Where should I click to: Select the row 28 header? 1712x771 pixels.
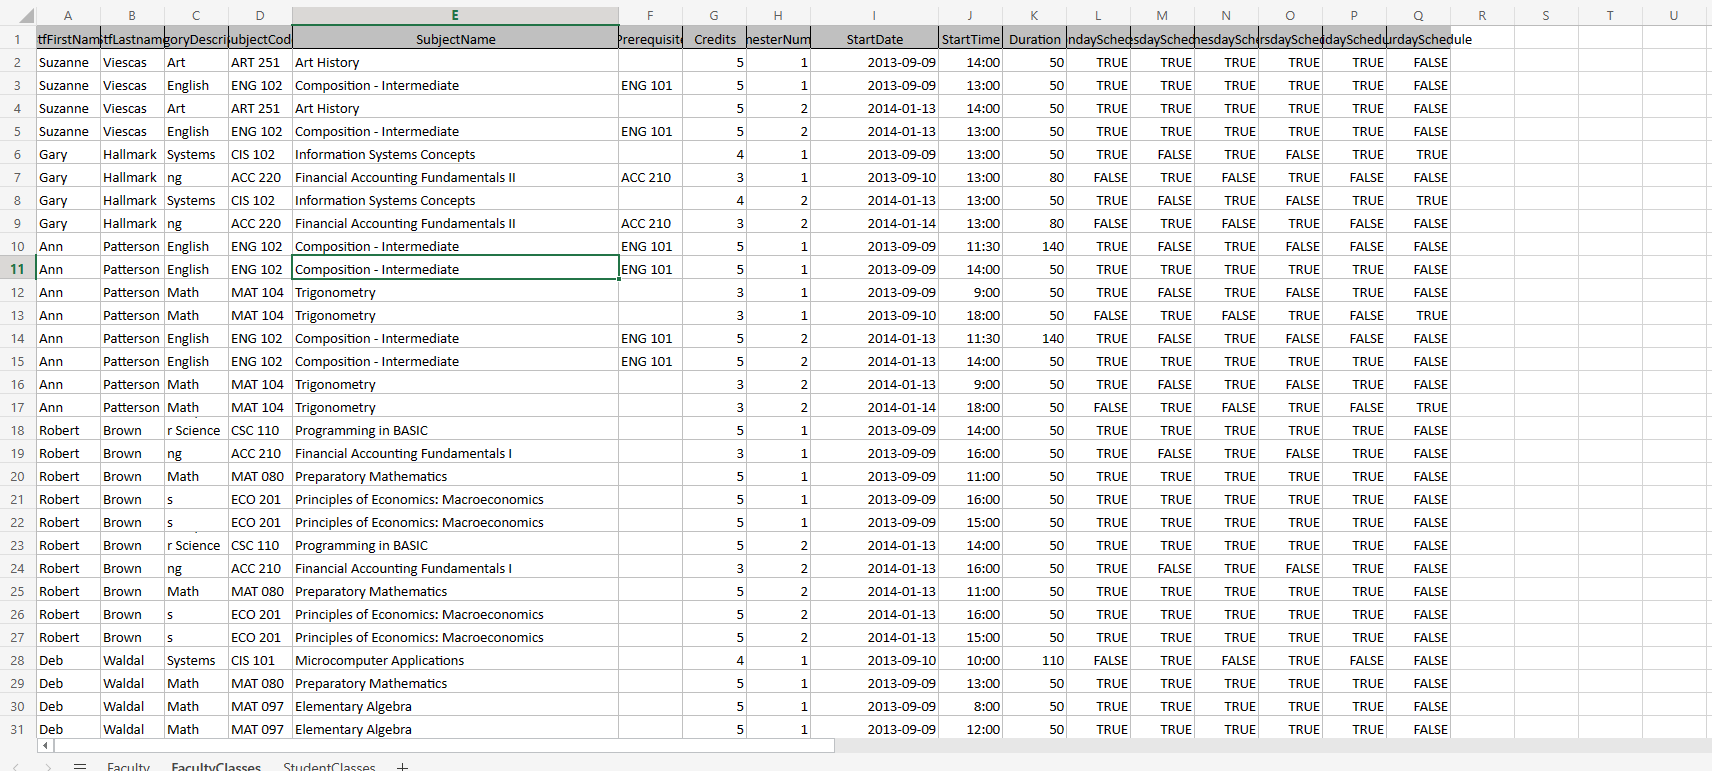pos(17,660)
